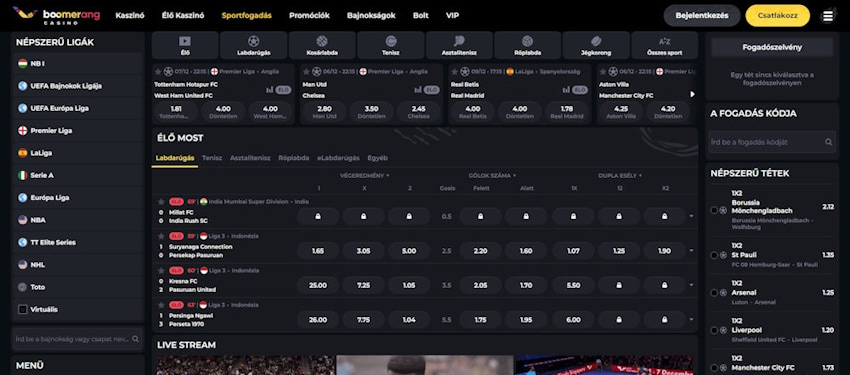Viewport: 850px width, 375px height.
Task: Select the Borussia Mönchengladbach popular bet radio
Action: [x=714, y=210]
